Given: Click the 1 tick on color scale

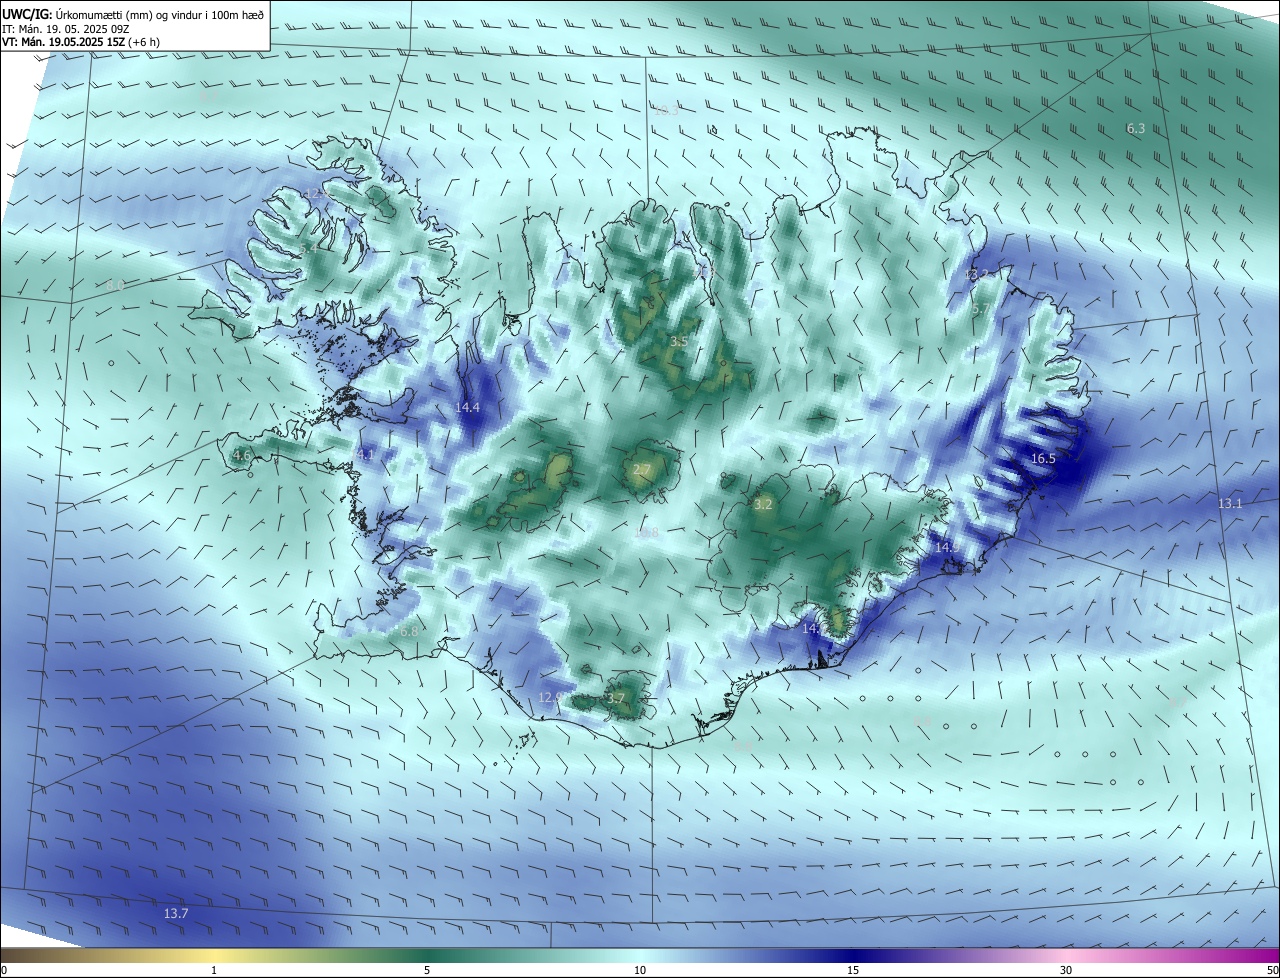Looking at the screenshot, I should click(x=214, y=970).
